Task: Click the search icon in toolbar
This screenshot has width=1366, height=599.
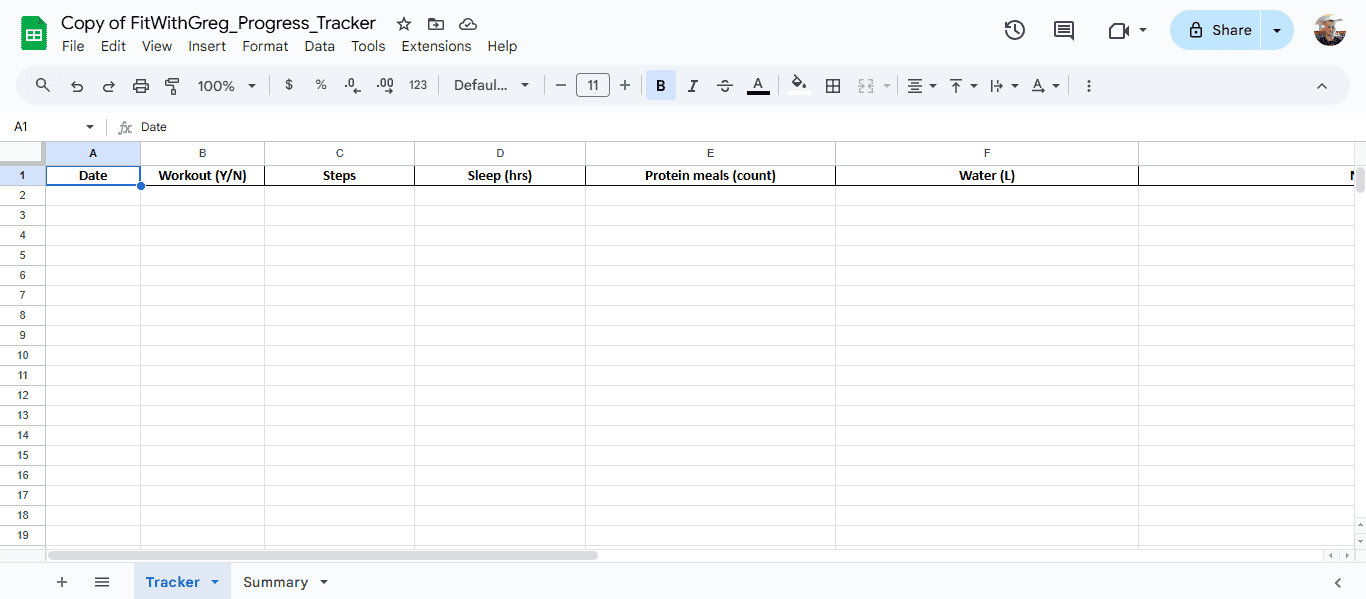Action: tap(42, 85)
